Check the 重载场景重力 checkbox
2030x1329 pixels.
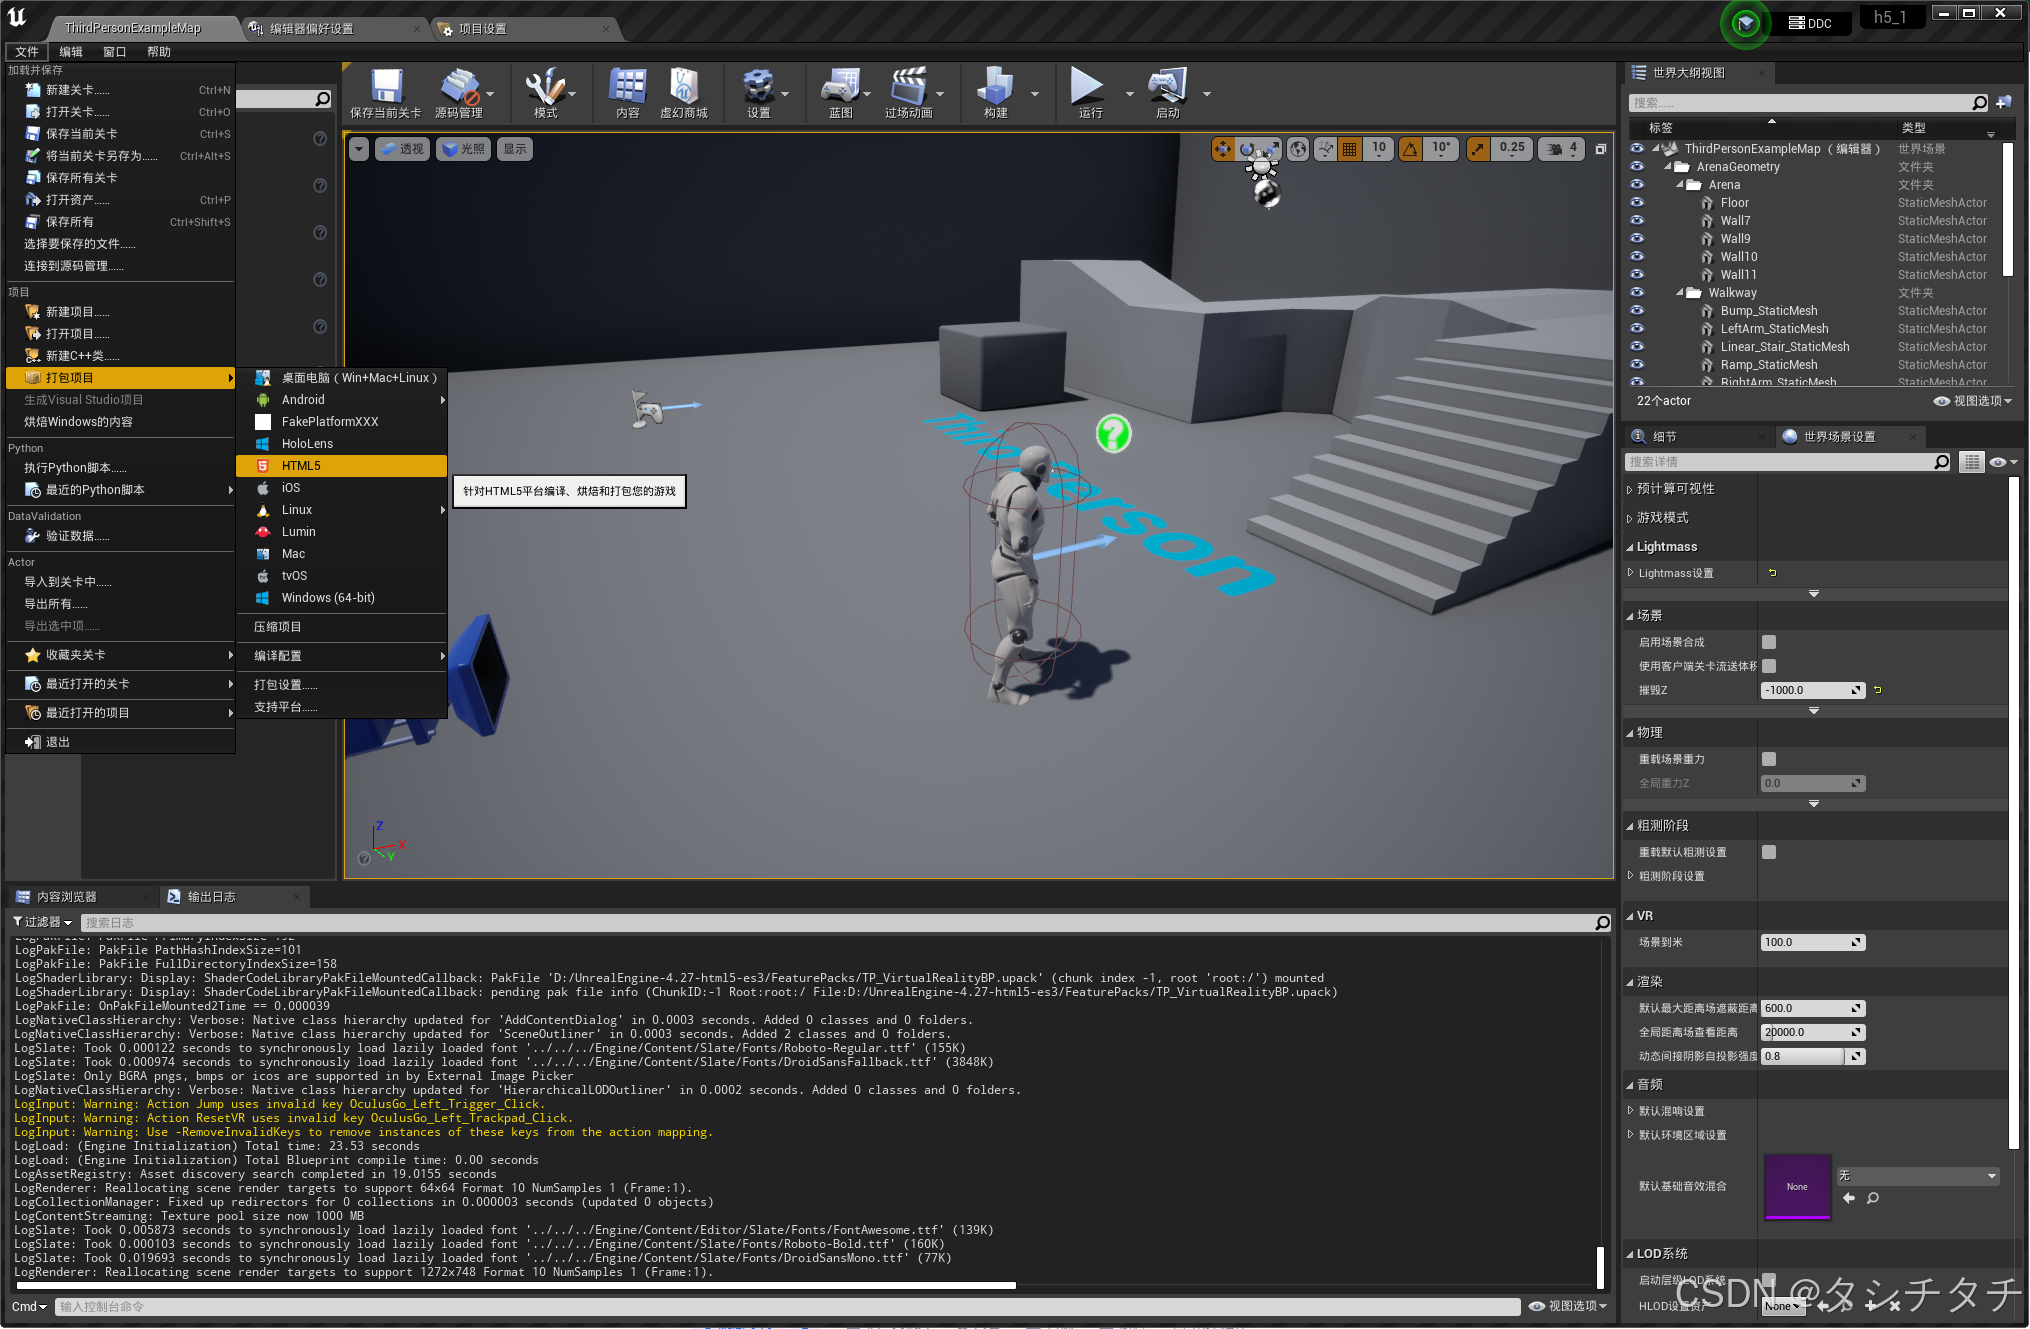[1769, 758]
